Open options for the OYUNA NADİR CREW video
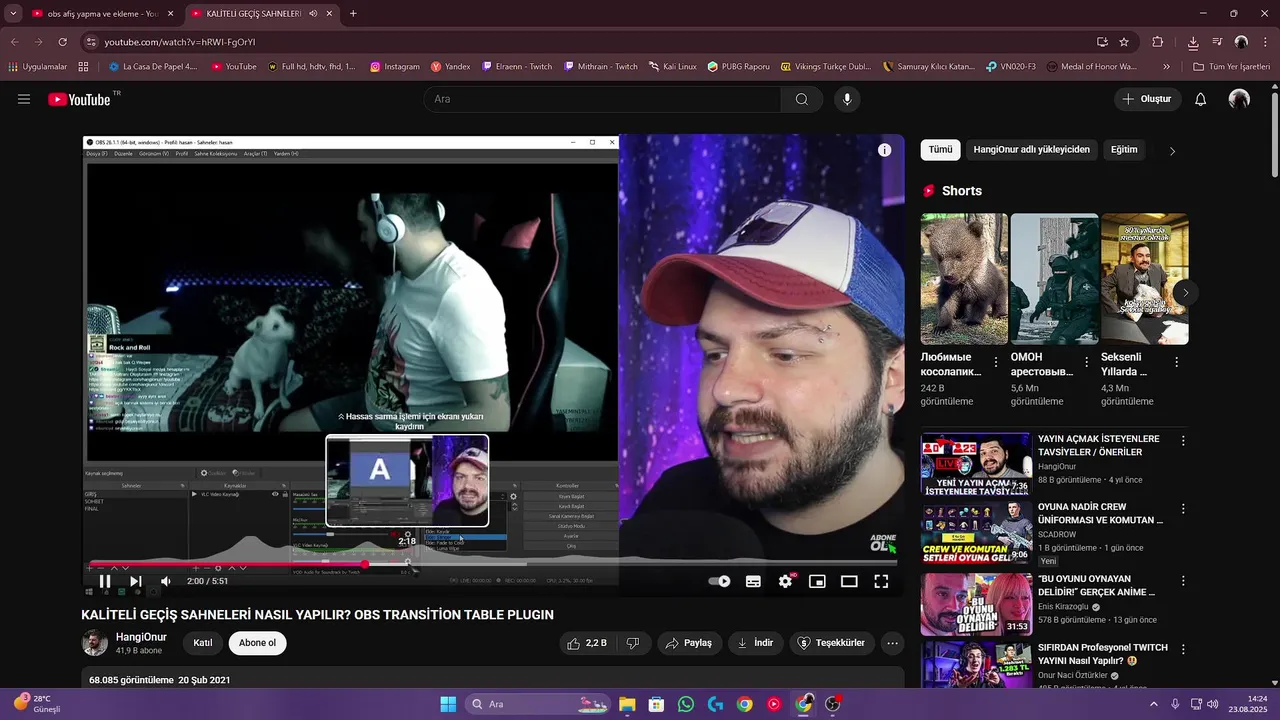This screenshot has width=1280, height=720. [x=1183, y=509]
